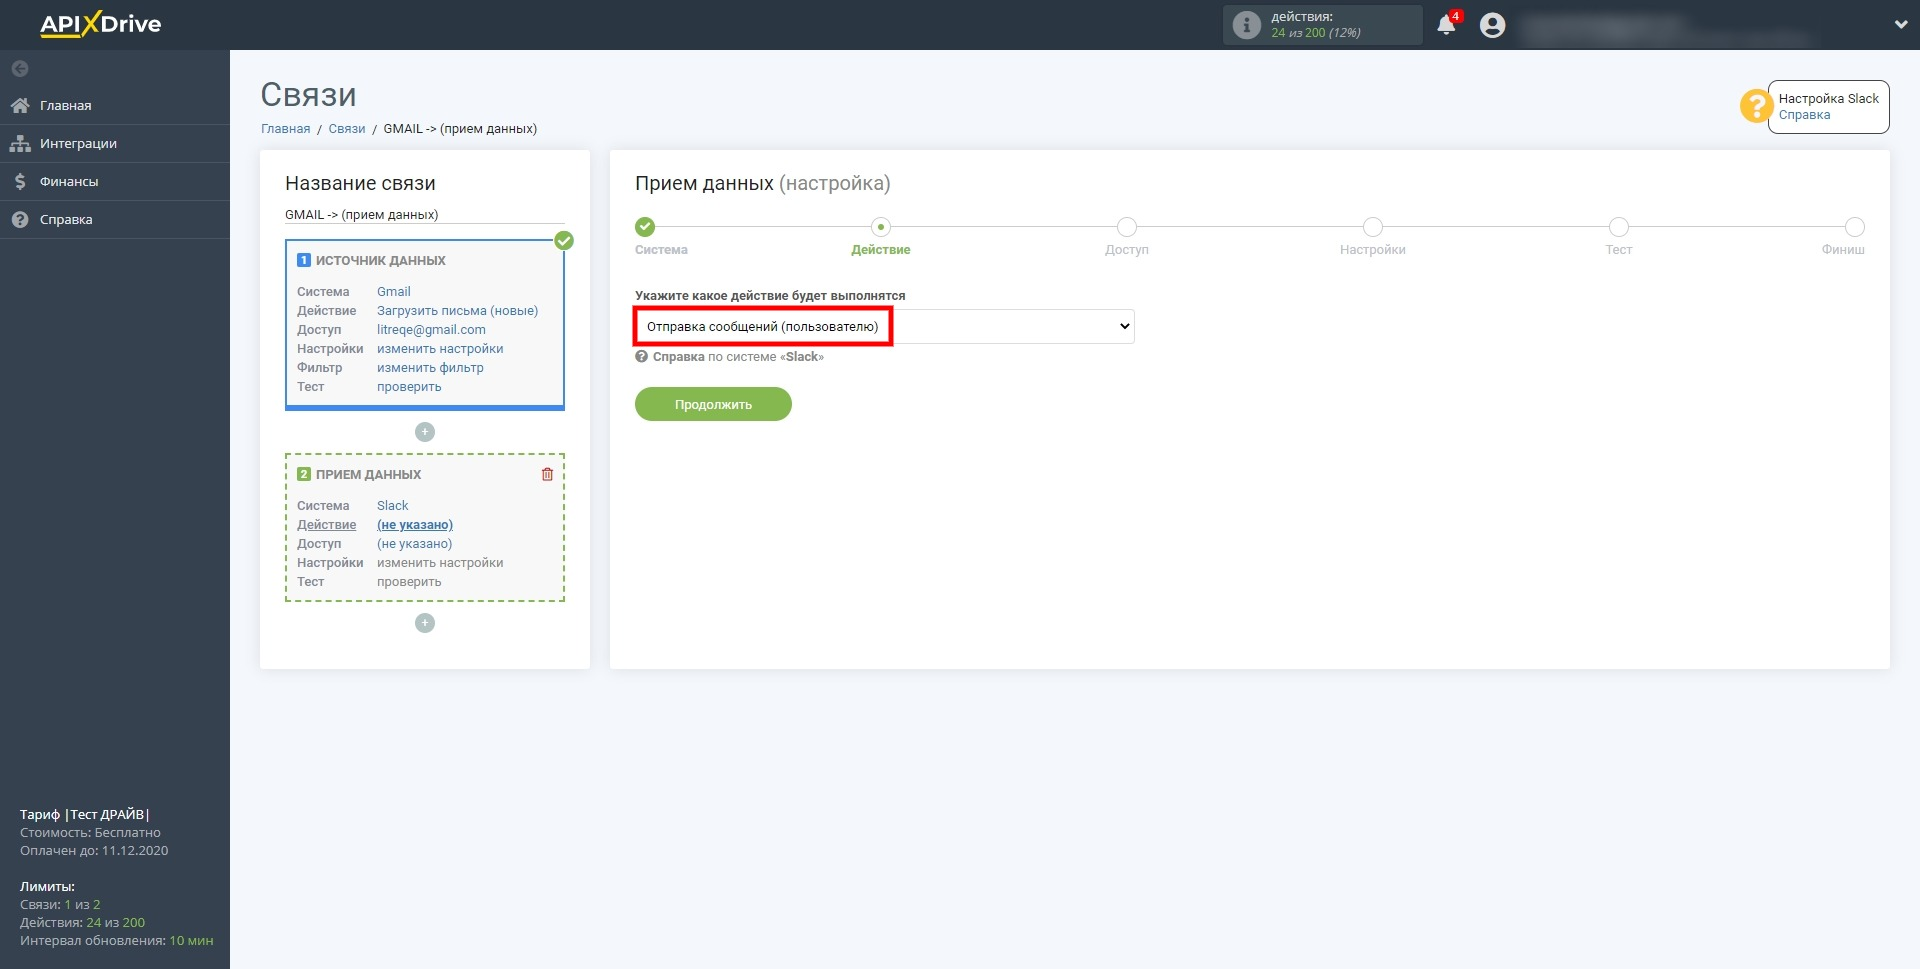The image size is (1920, 969).
Task: Click the yellow help question icon
Action: (x=1756, y=106)
